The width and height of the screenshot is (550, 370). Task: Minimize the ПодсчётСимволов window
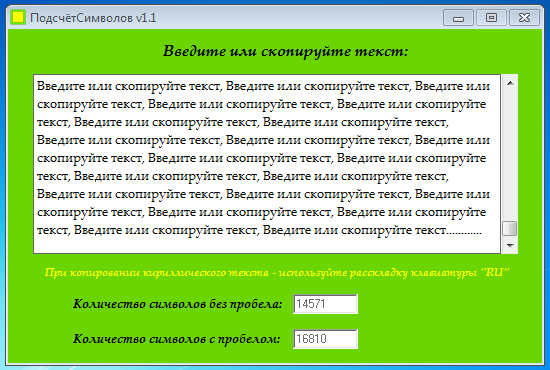click(458, 18)
